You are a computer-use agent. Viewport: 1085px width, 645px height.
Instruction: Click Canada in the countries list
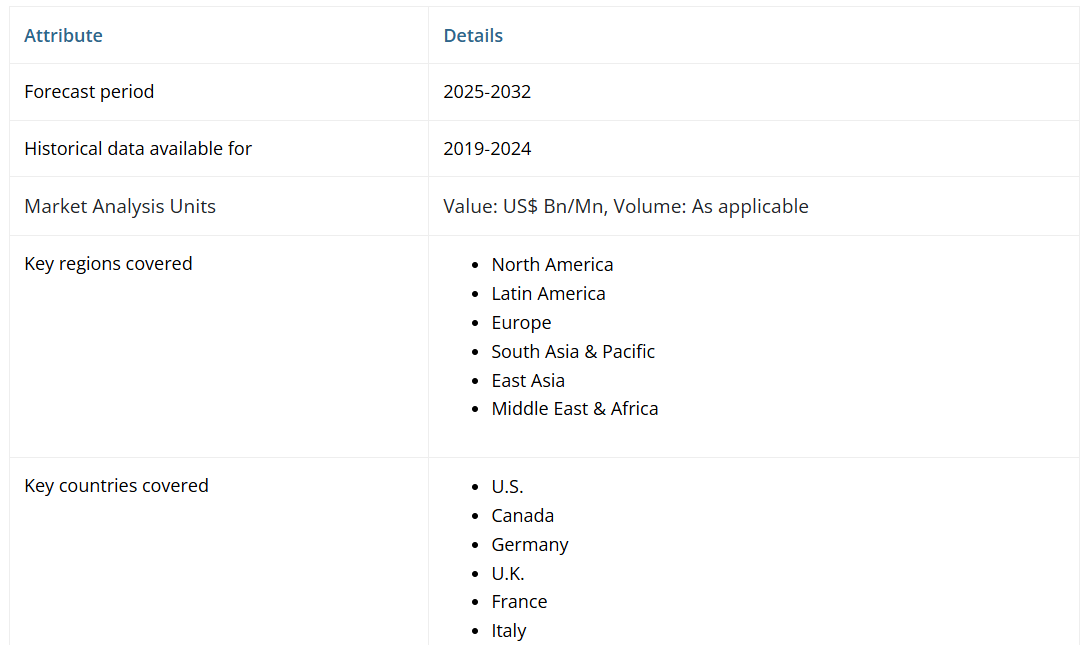coord(522,516)
